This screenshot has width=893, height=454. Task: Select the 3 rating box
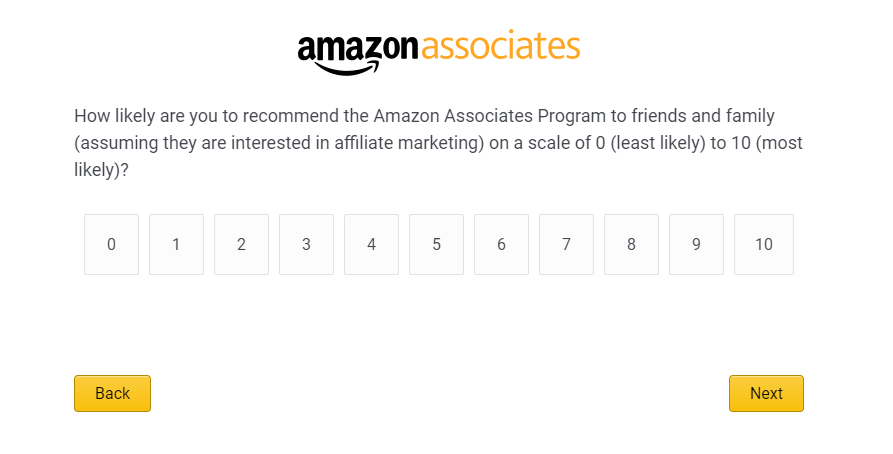click(306, 244)
